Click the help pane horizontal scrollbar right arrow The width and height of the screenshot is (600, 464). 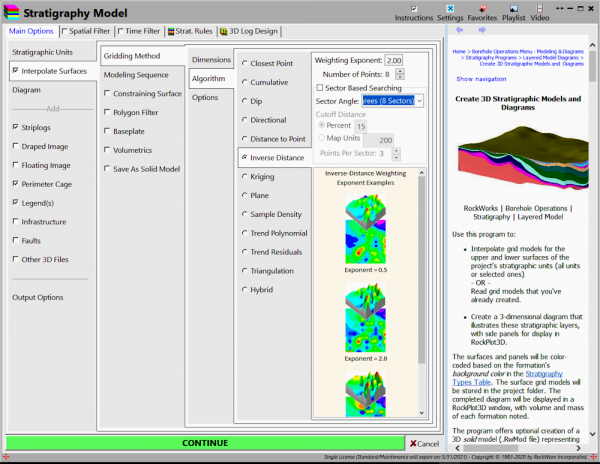pos(578,448)
